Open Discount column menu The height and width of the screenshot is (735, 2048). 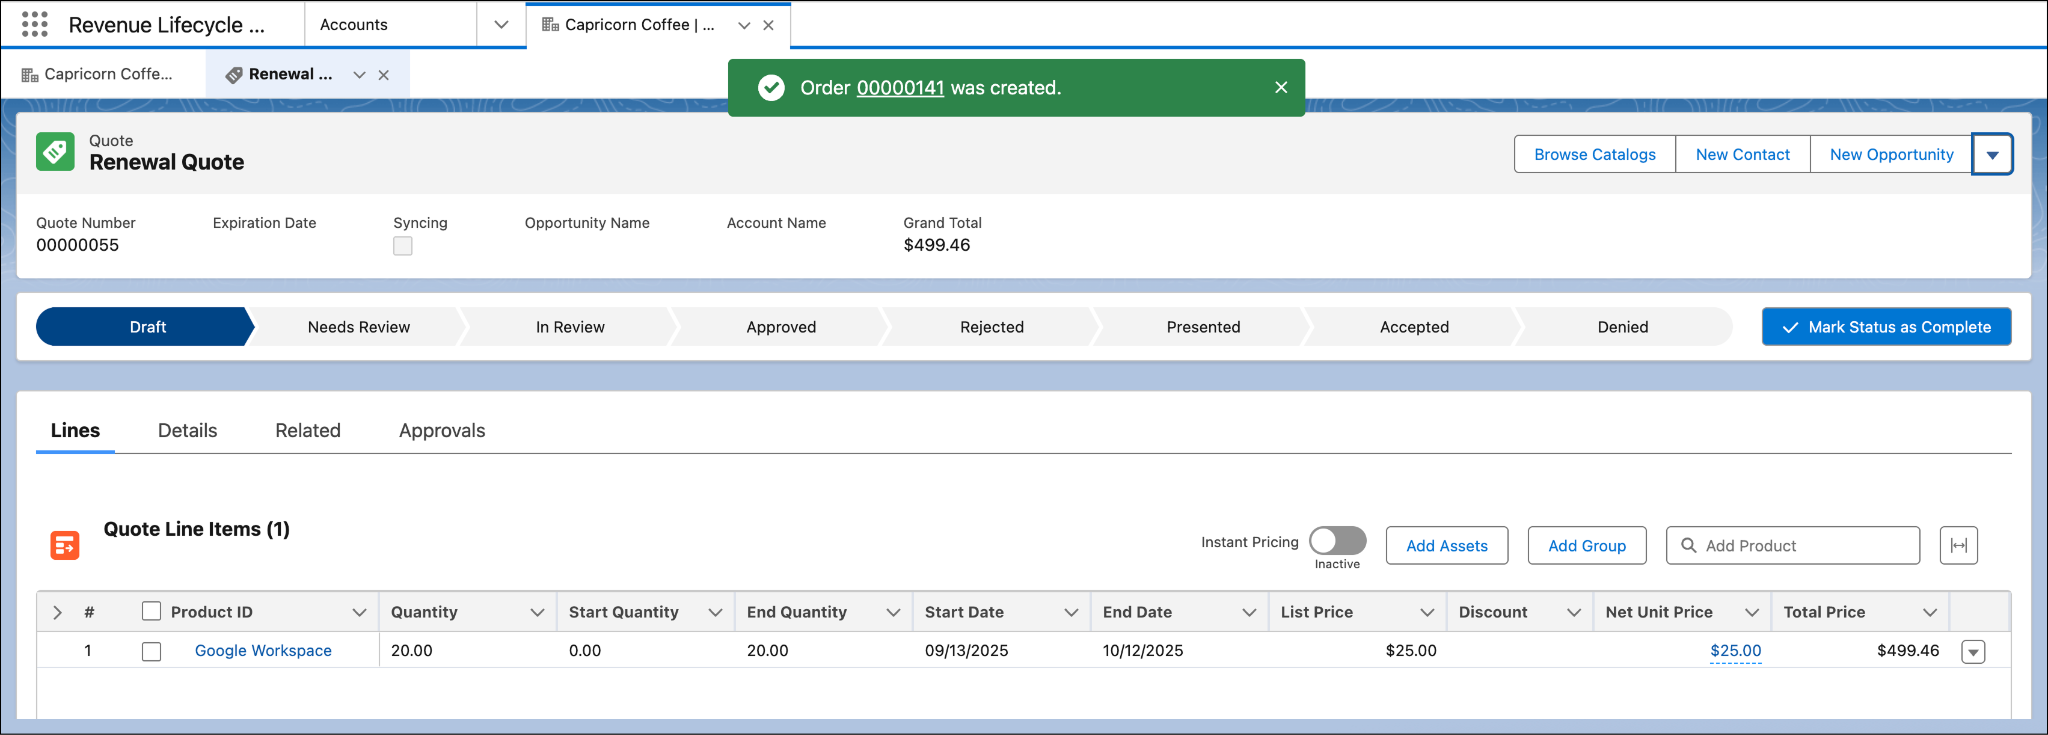pyautogui.click(x=1574, y=612)
